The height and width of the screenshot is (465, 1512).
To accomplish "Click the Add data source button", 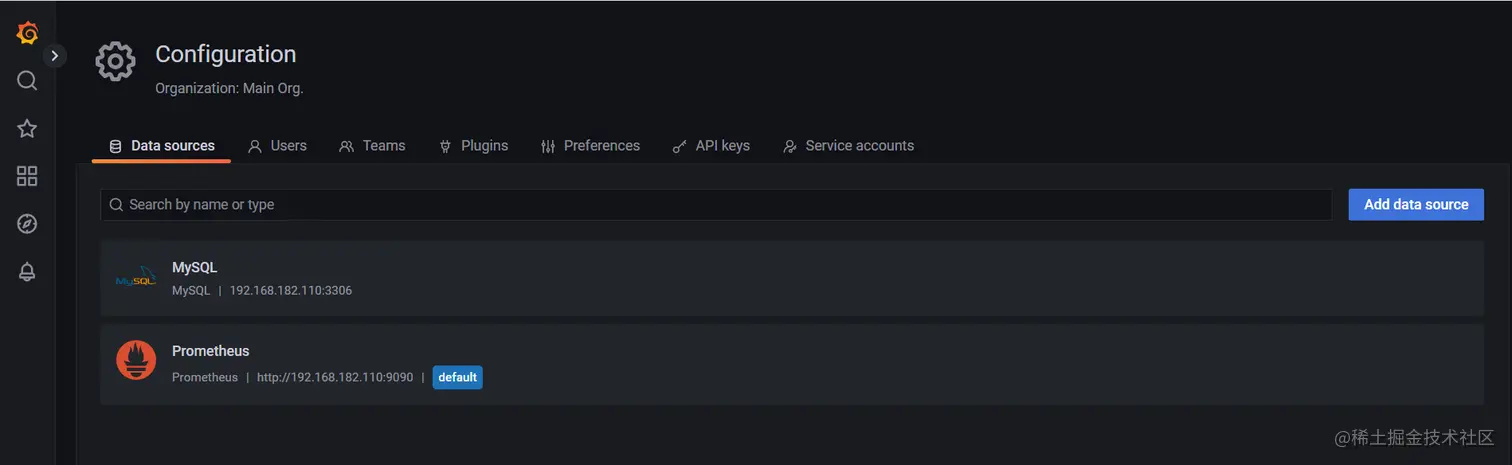I will coord(1416,204).
